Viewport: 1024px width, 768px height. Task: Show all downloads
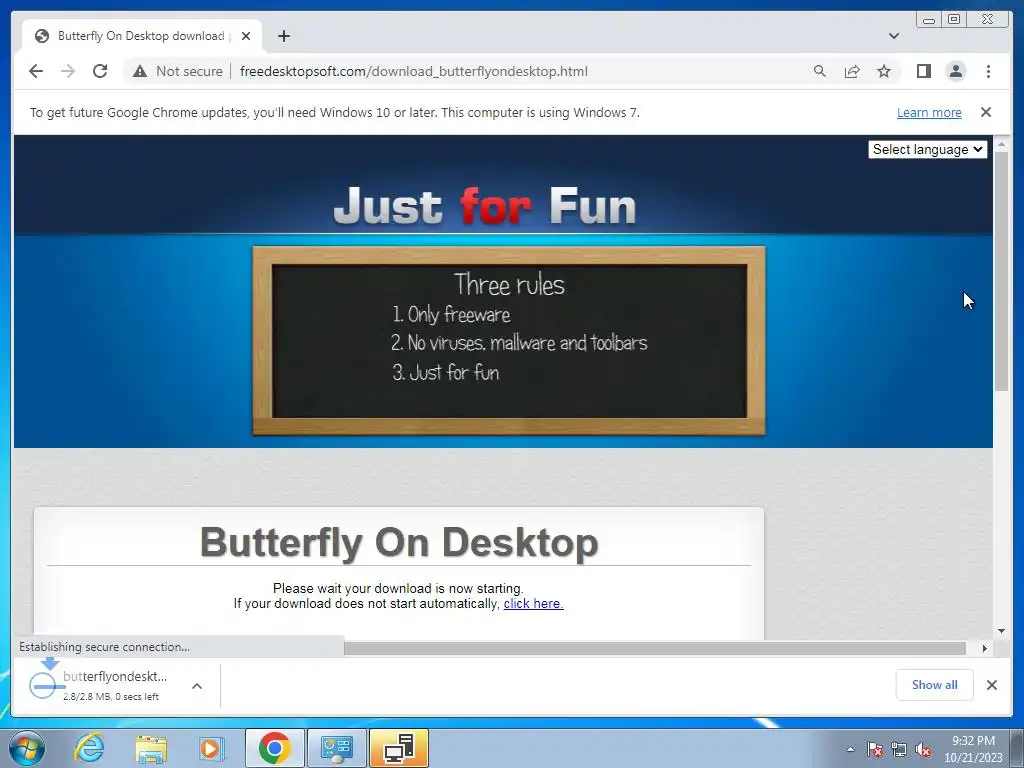pos(935,684)
